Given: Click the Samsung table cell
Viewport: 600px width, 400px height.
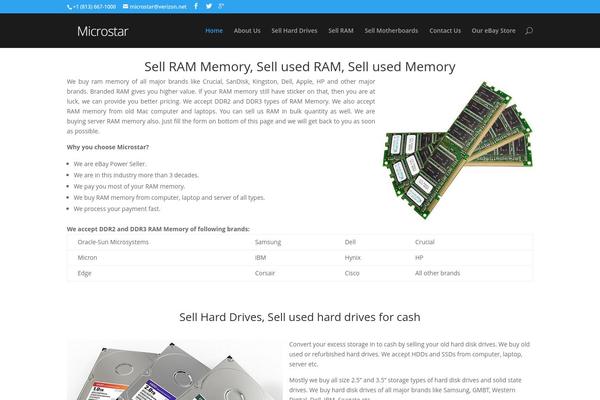Looking at the screenshot, I should coord(268,242).
